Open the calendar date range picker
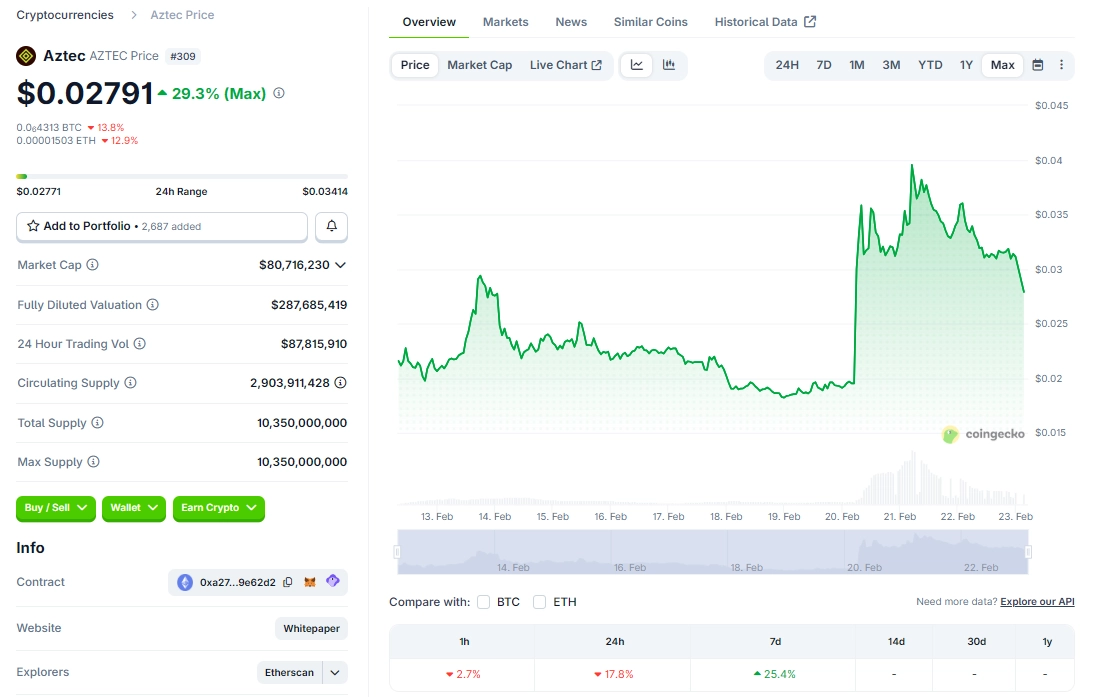 (1037, 65)
